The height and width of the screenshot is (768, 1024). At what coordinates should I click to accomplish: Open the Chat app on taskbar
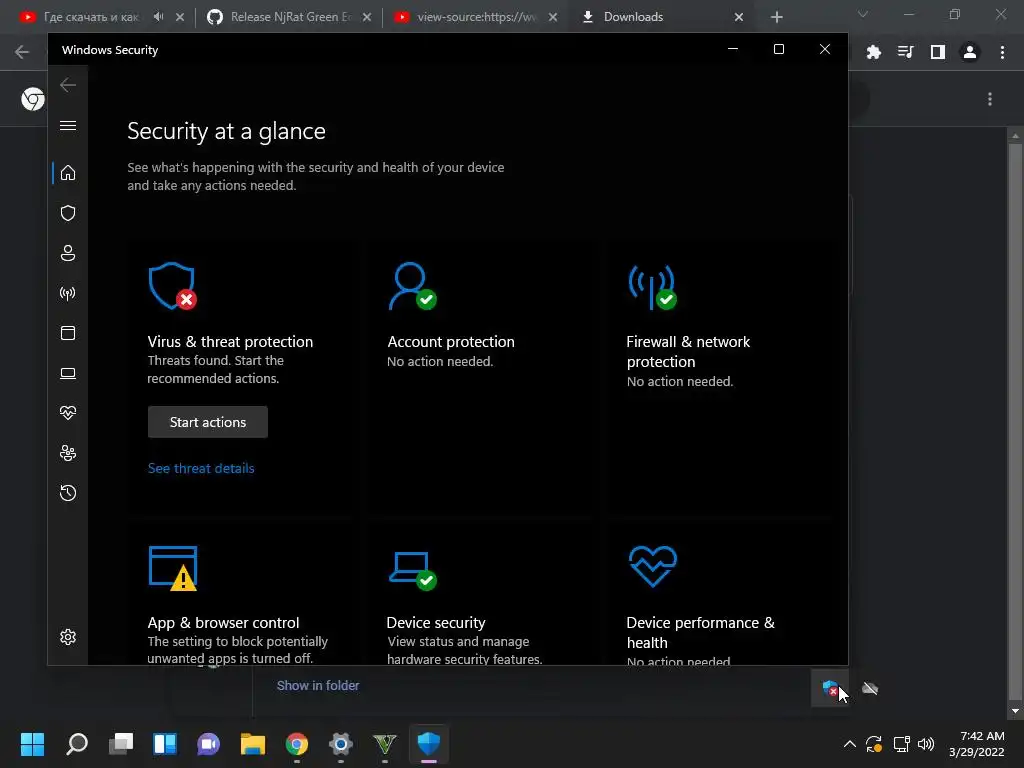tap(208, 744)
